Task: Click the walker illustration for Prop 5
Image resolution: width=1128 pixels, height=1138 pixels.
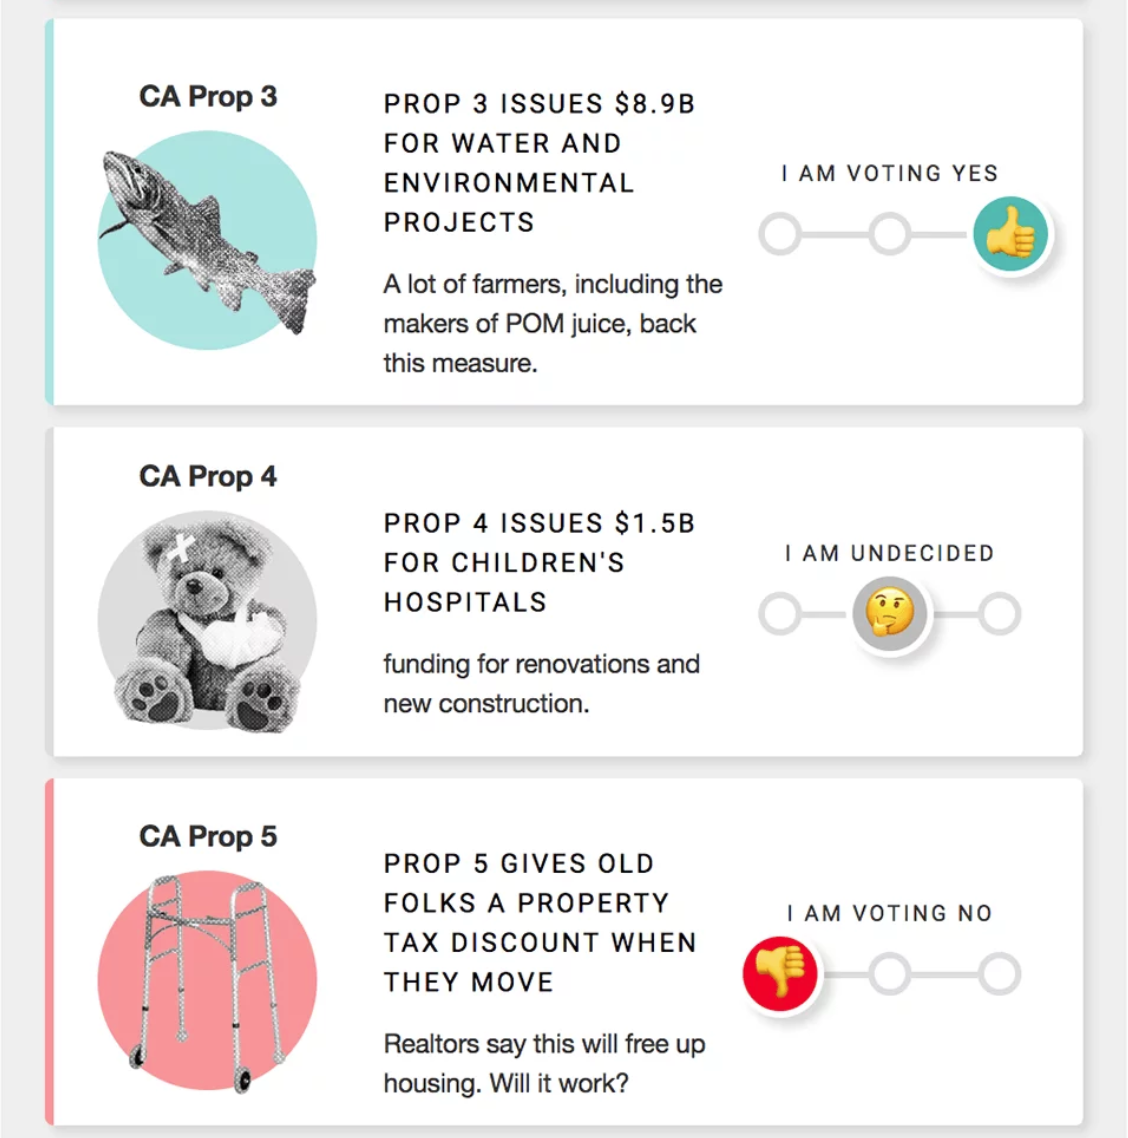Action: click(x=207, y=982)
